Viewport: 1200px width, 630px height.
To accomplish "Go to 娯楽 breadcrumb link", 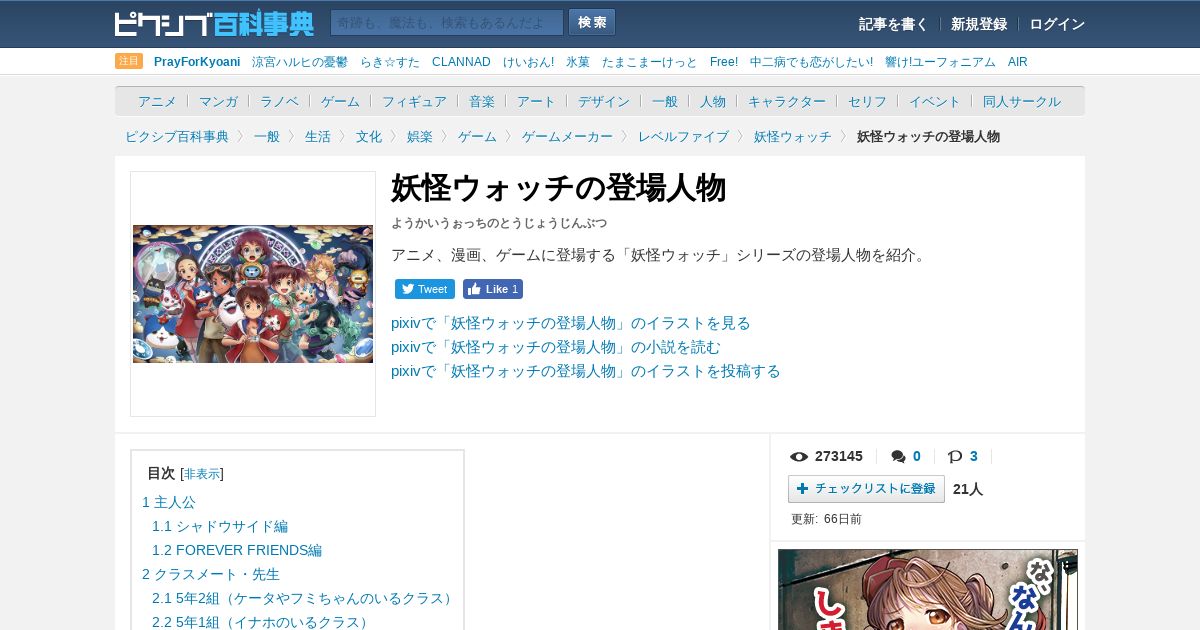I will coord(420,137).
